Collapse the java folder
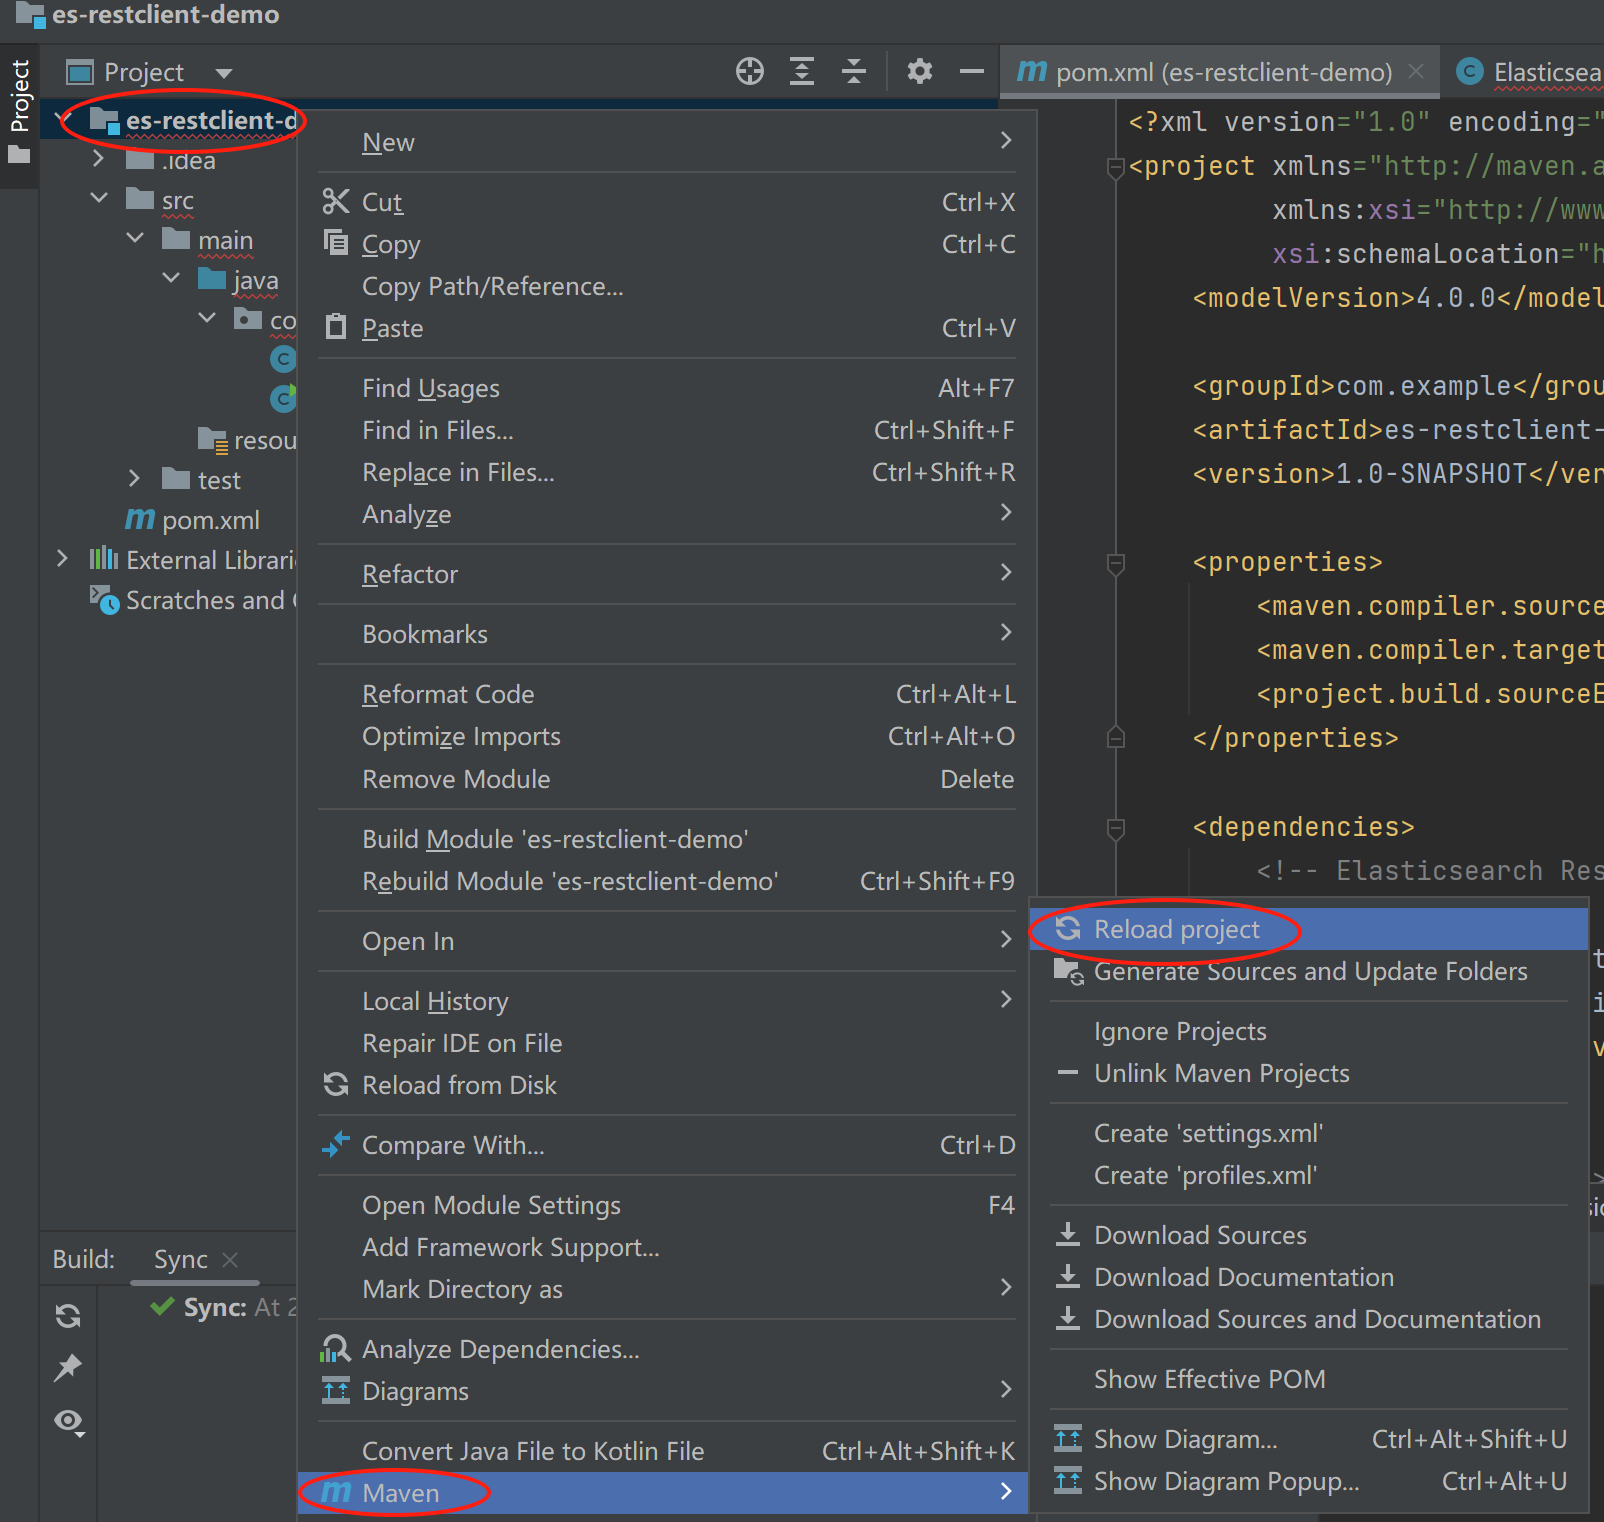The image size is (1604, 1522). point(171,278)
